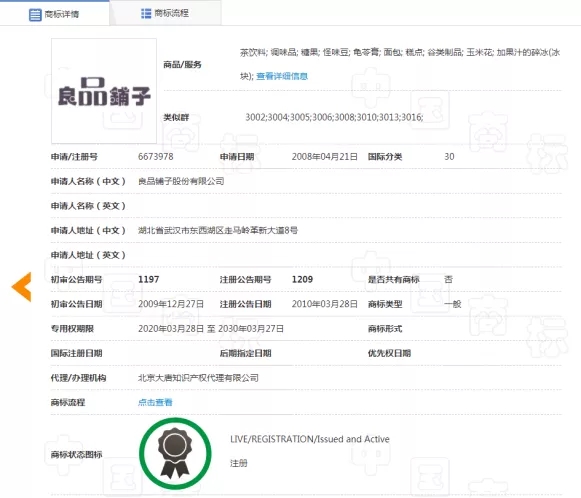Image resolution: width=581 pixels, height=498 pixels.
Task: Click the registration announcement issue 1209
Action: 302,279
